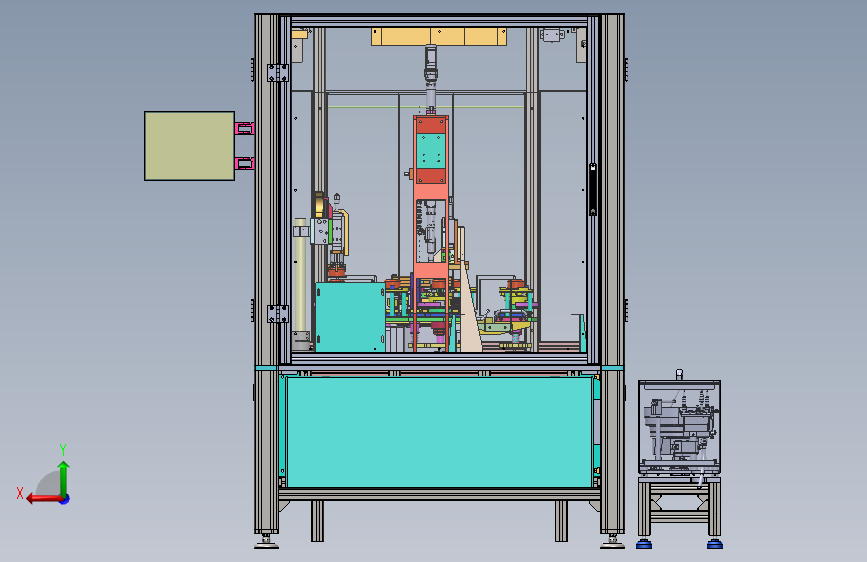Select the small turquoise box inside the enclosure
Image resolution: width=867 pixels, height=562 pixels.
point(350,318)
